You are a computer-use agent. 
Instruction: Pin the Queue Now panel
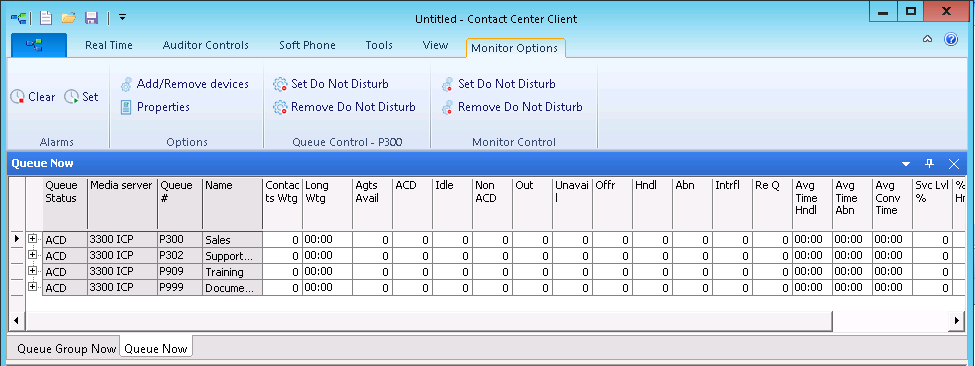[x=930, y=163]
